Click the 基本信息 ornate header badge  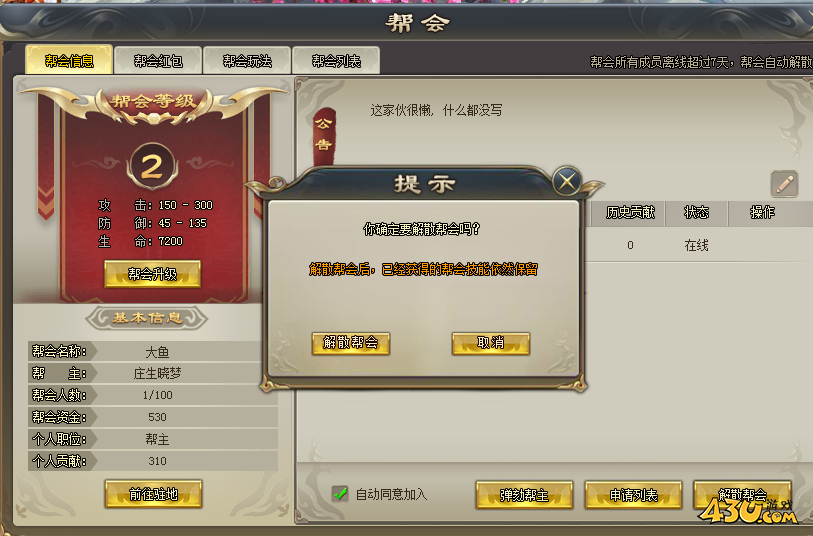click(146, 318)
